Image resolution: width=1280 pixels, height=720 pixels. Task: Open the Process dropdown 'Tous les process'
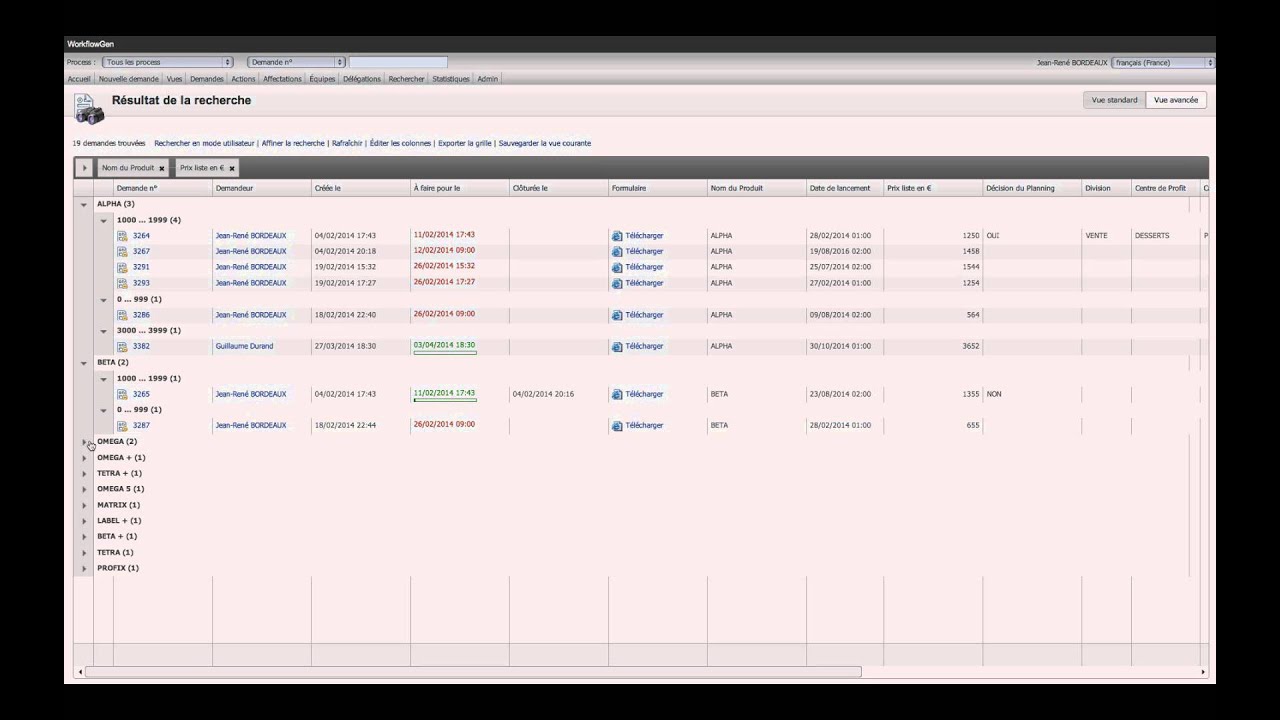(x=168, y=62)
